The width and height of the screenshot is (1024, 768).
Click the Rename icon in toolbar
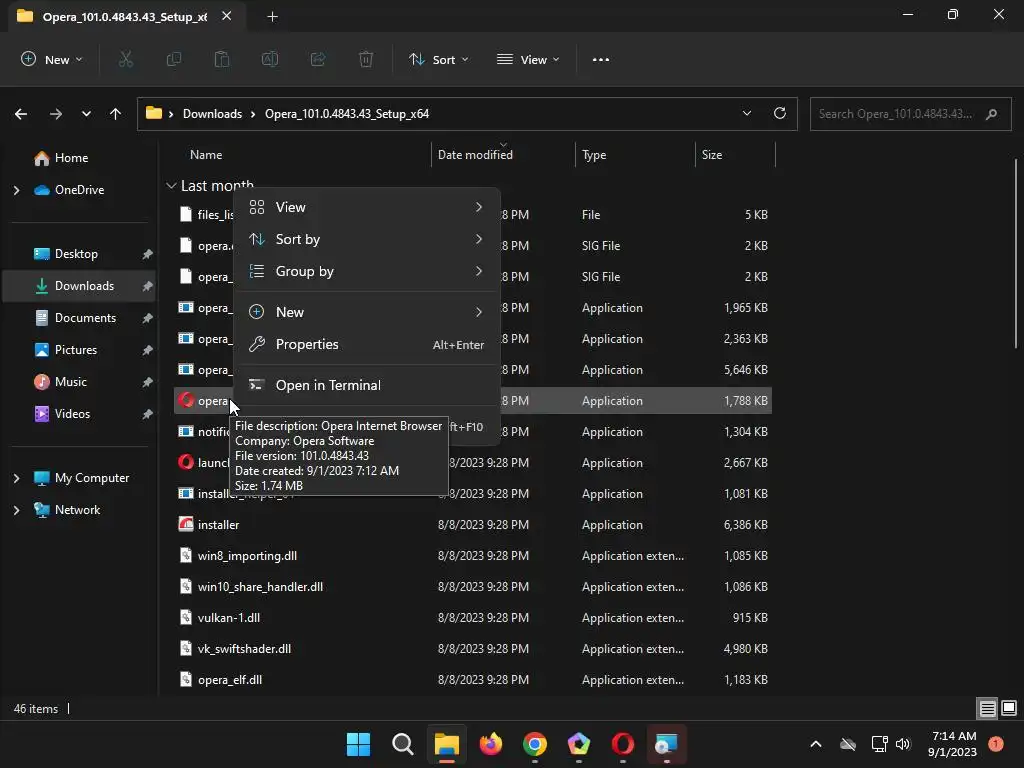pyautogui.click(x=270, y=59)
